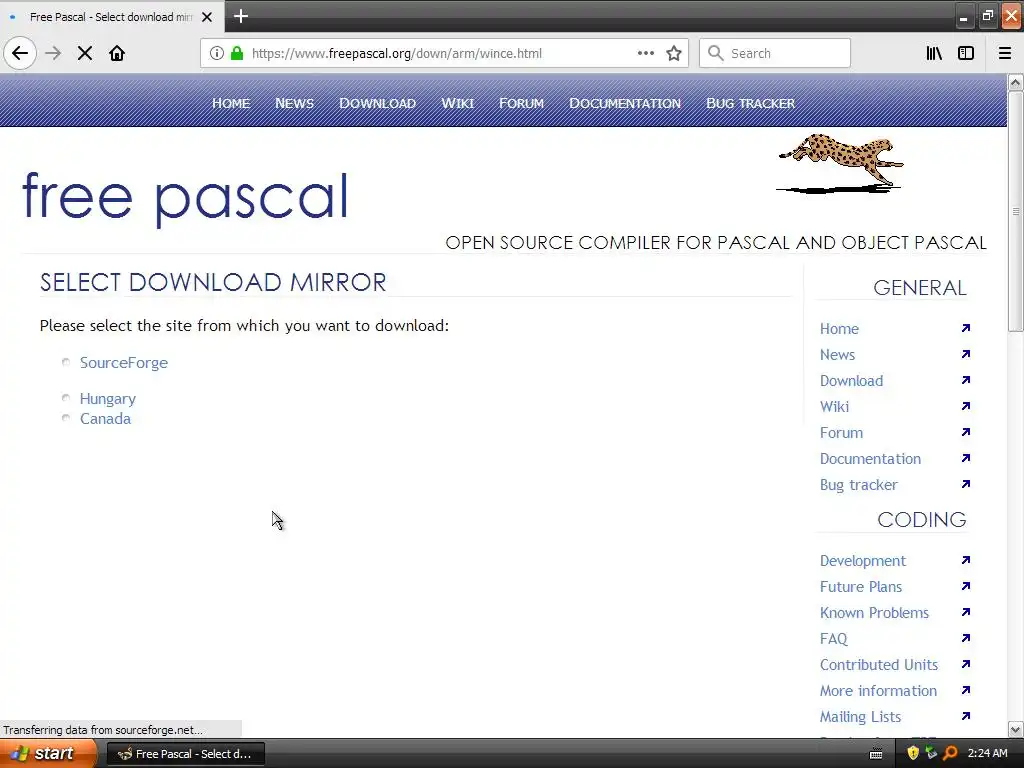The image size is (1024, 768).
Task: Open the browser home page icon
Action: (x=117, y=54)
